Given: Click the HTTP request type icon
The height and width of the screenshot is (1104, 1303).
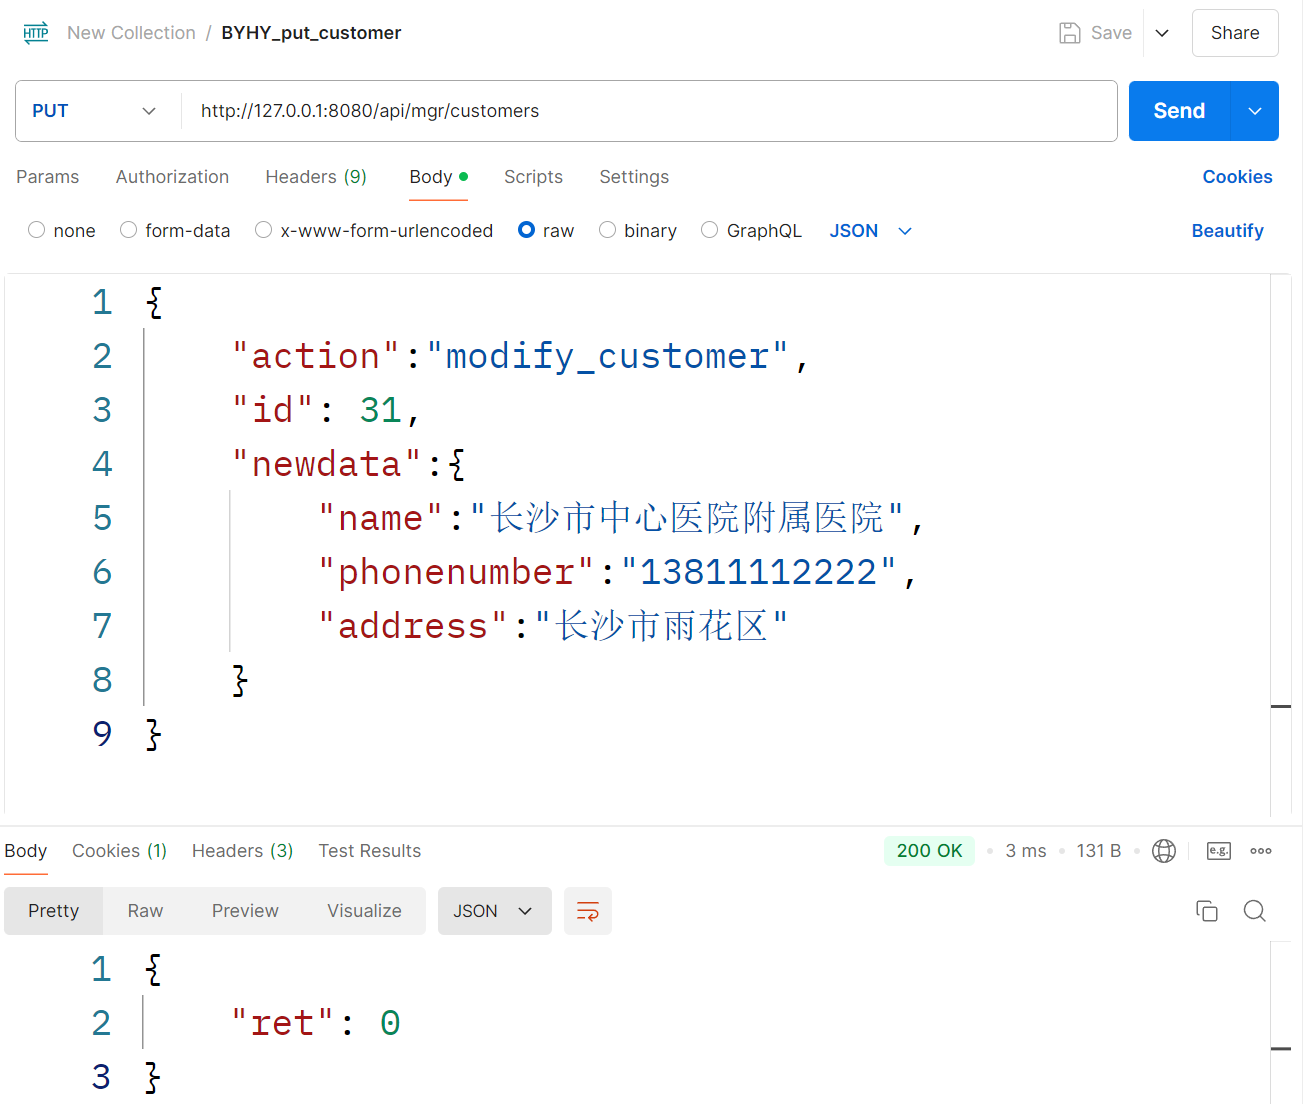Looking at the screenshot, I should pyautogui.click(x=36, y=33).
